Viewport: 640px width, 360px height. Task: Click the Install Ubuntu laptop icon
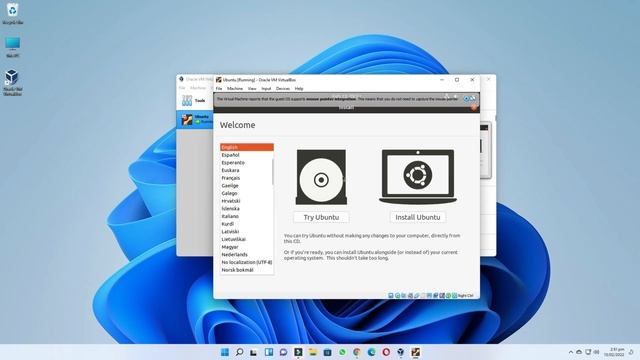point(418,177)
